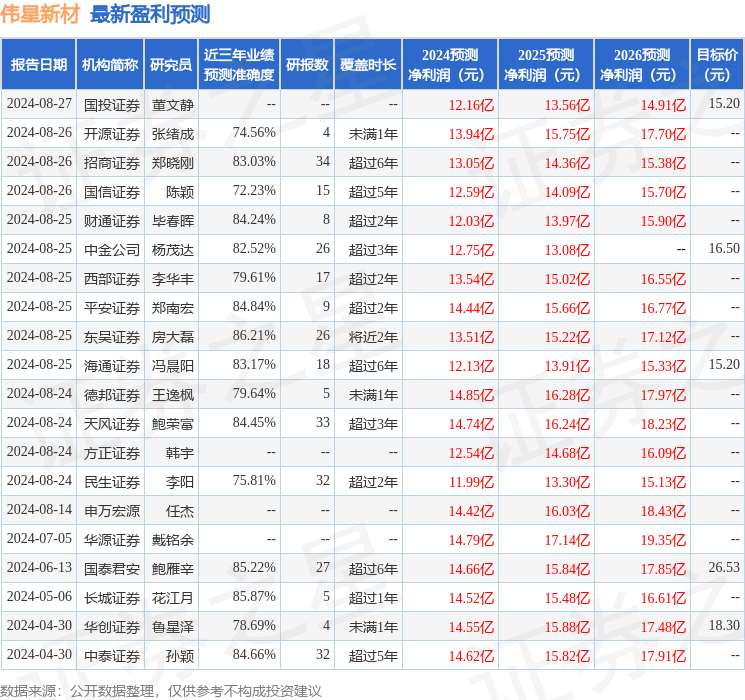745x700 pixels.
Task: Click target price 16.50
Action: pyautogui.click(x=724, y=248)
